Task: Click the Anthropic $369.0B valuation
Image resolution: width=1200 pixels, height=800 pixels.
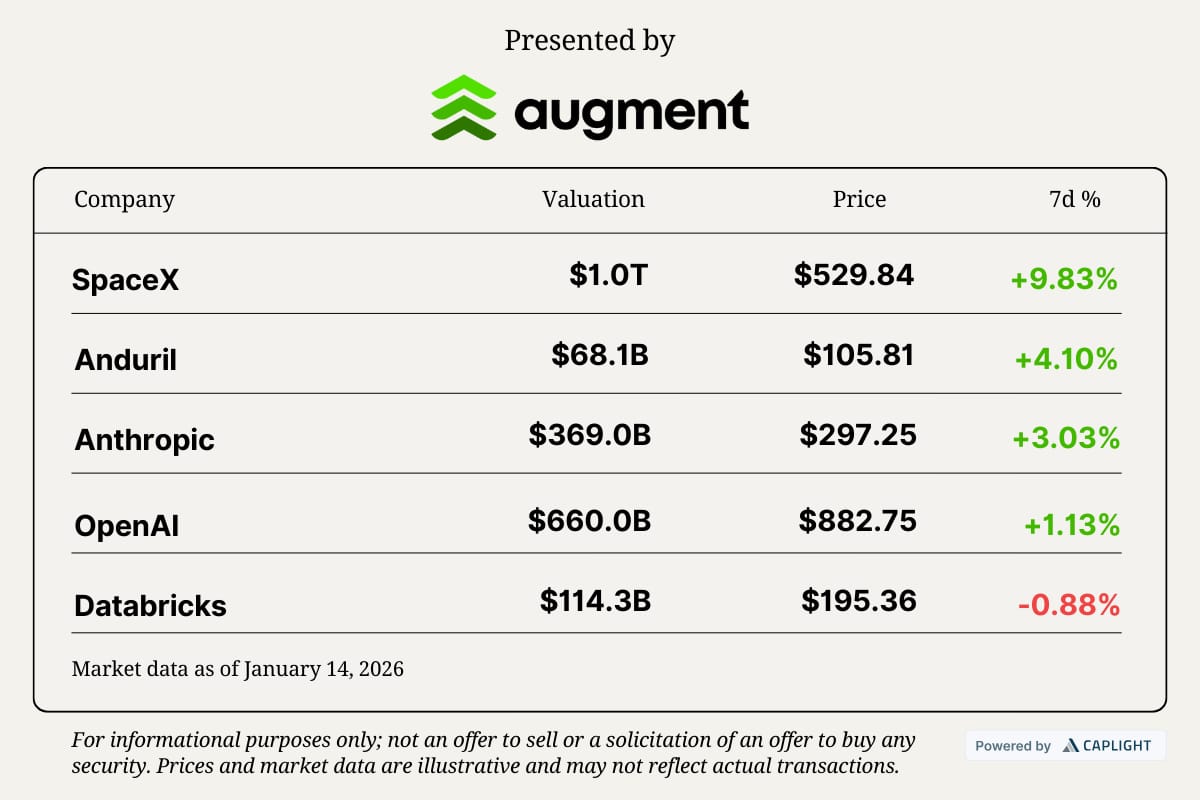Action: click(590, 435)
